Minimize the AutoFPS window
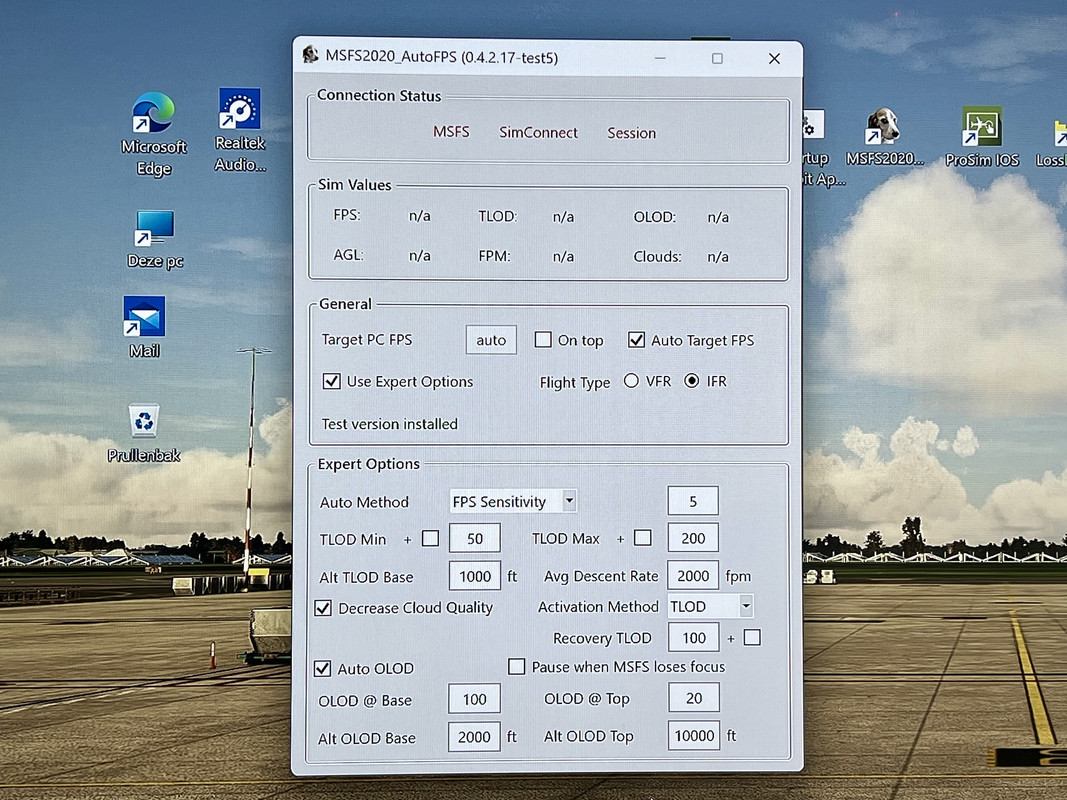This screenshot has height=800, width=1067. (x=660, y=59)
